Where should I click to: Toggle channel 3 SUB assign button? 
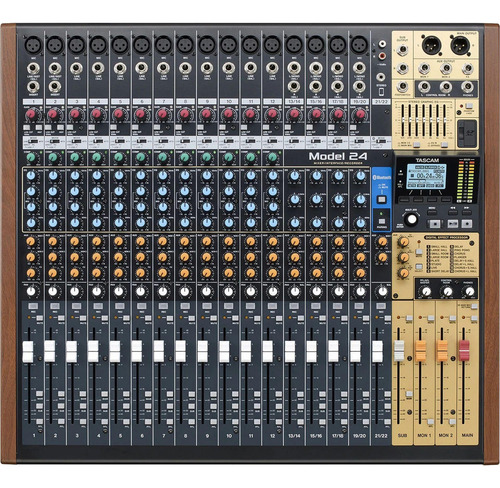point(83,406)
